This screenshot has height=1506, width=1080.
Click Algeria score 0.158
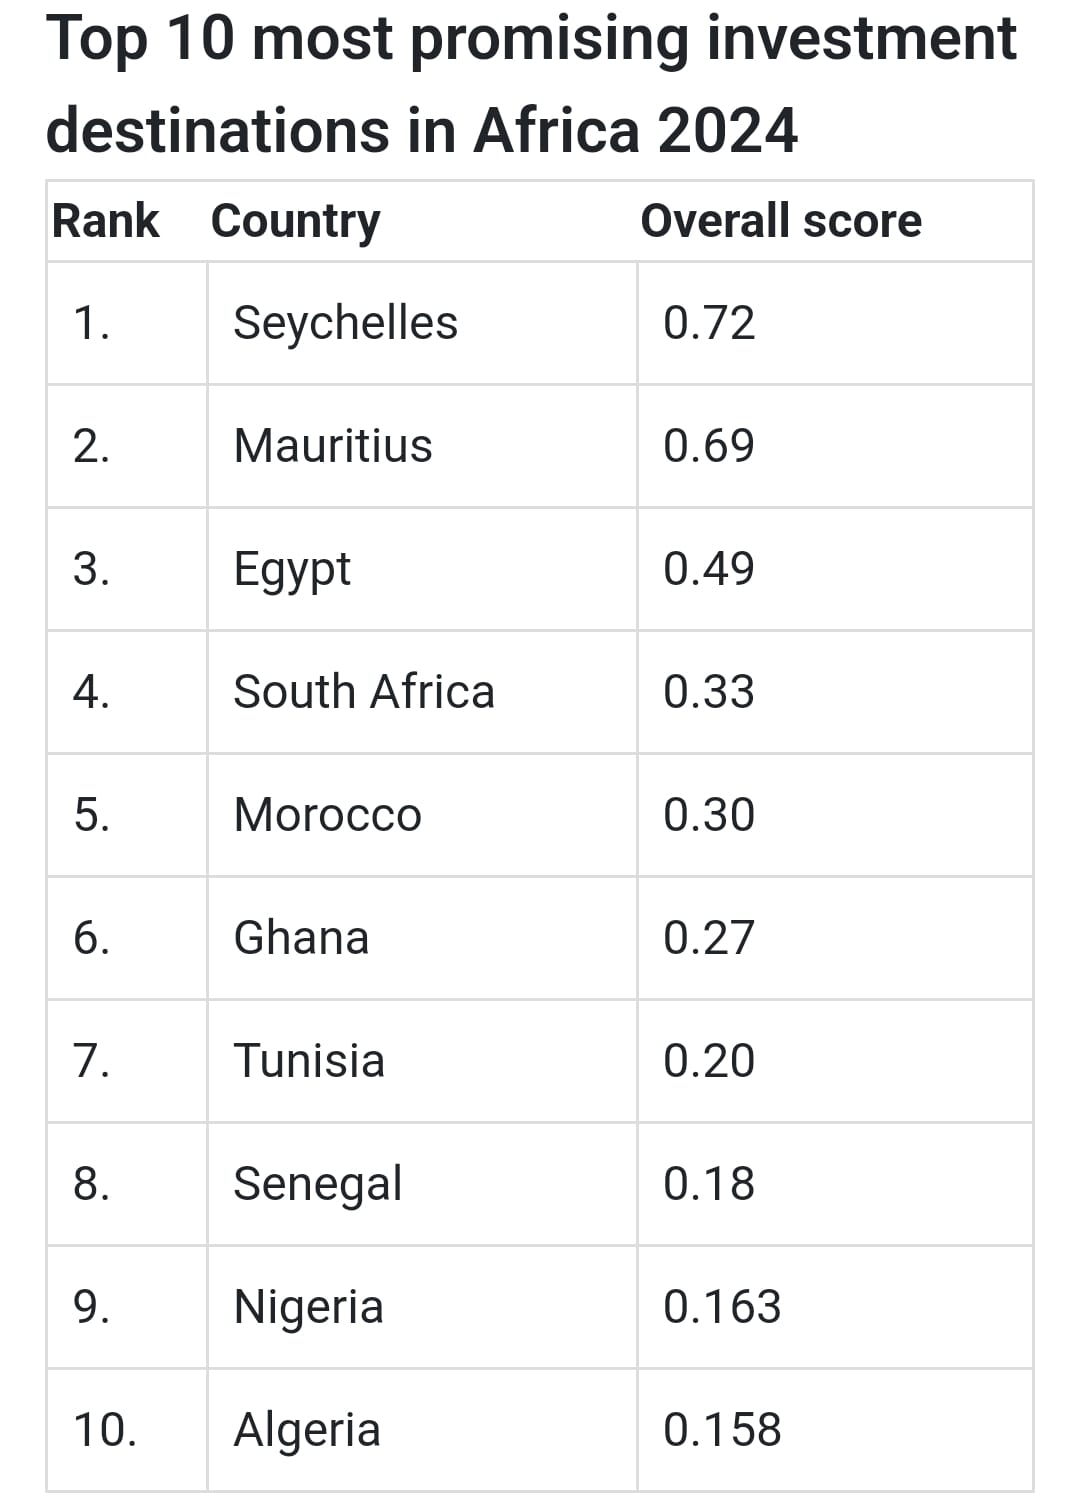pyautogui.click(x=722, y=1430)
